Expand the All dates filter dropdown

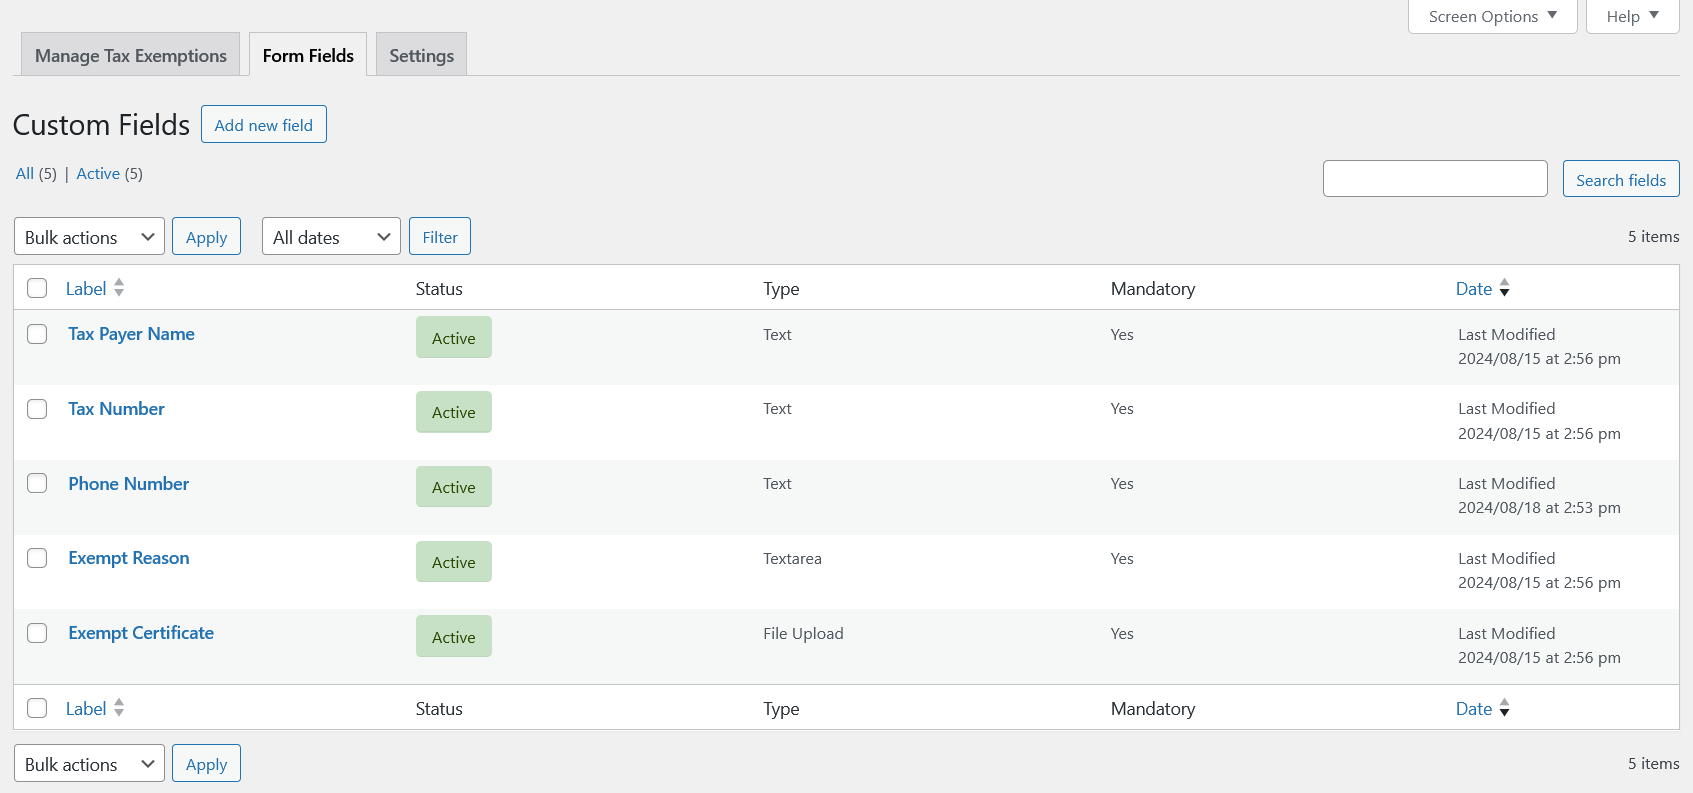(x=331, y=237)
